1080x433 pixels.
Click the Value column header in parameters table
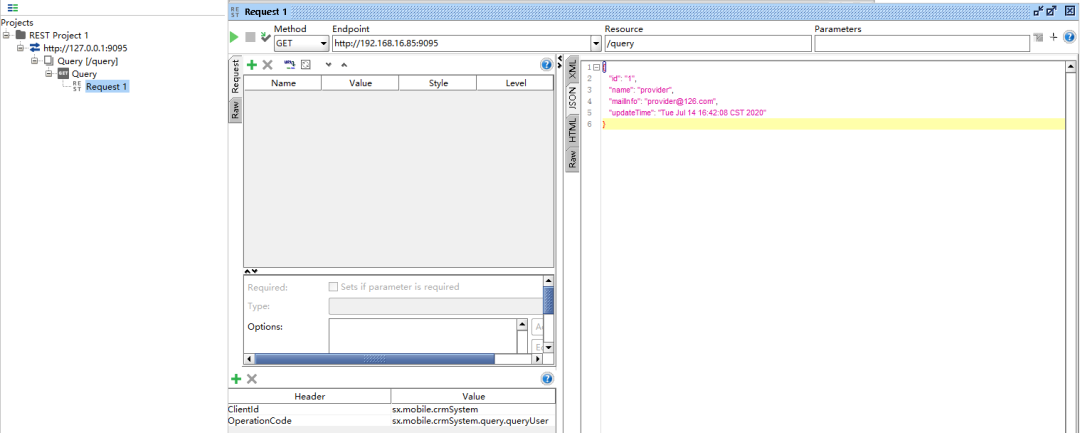360,83
